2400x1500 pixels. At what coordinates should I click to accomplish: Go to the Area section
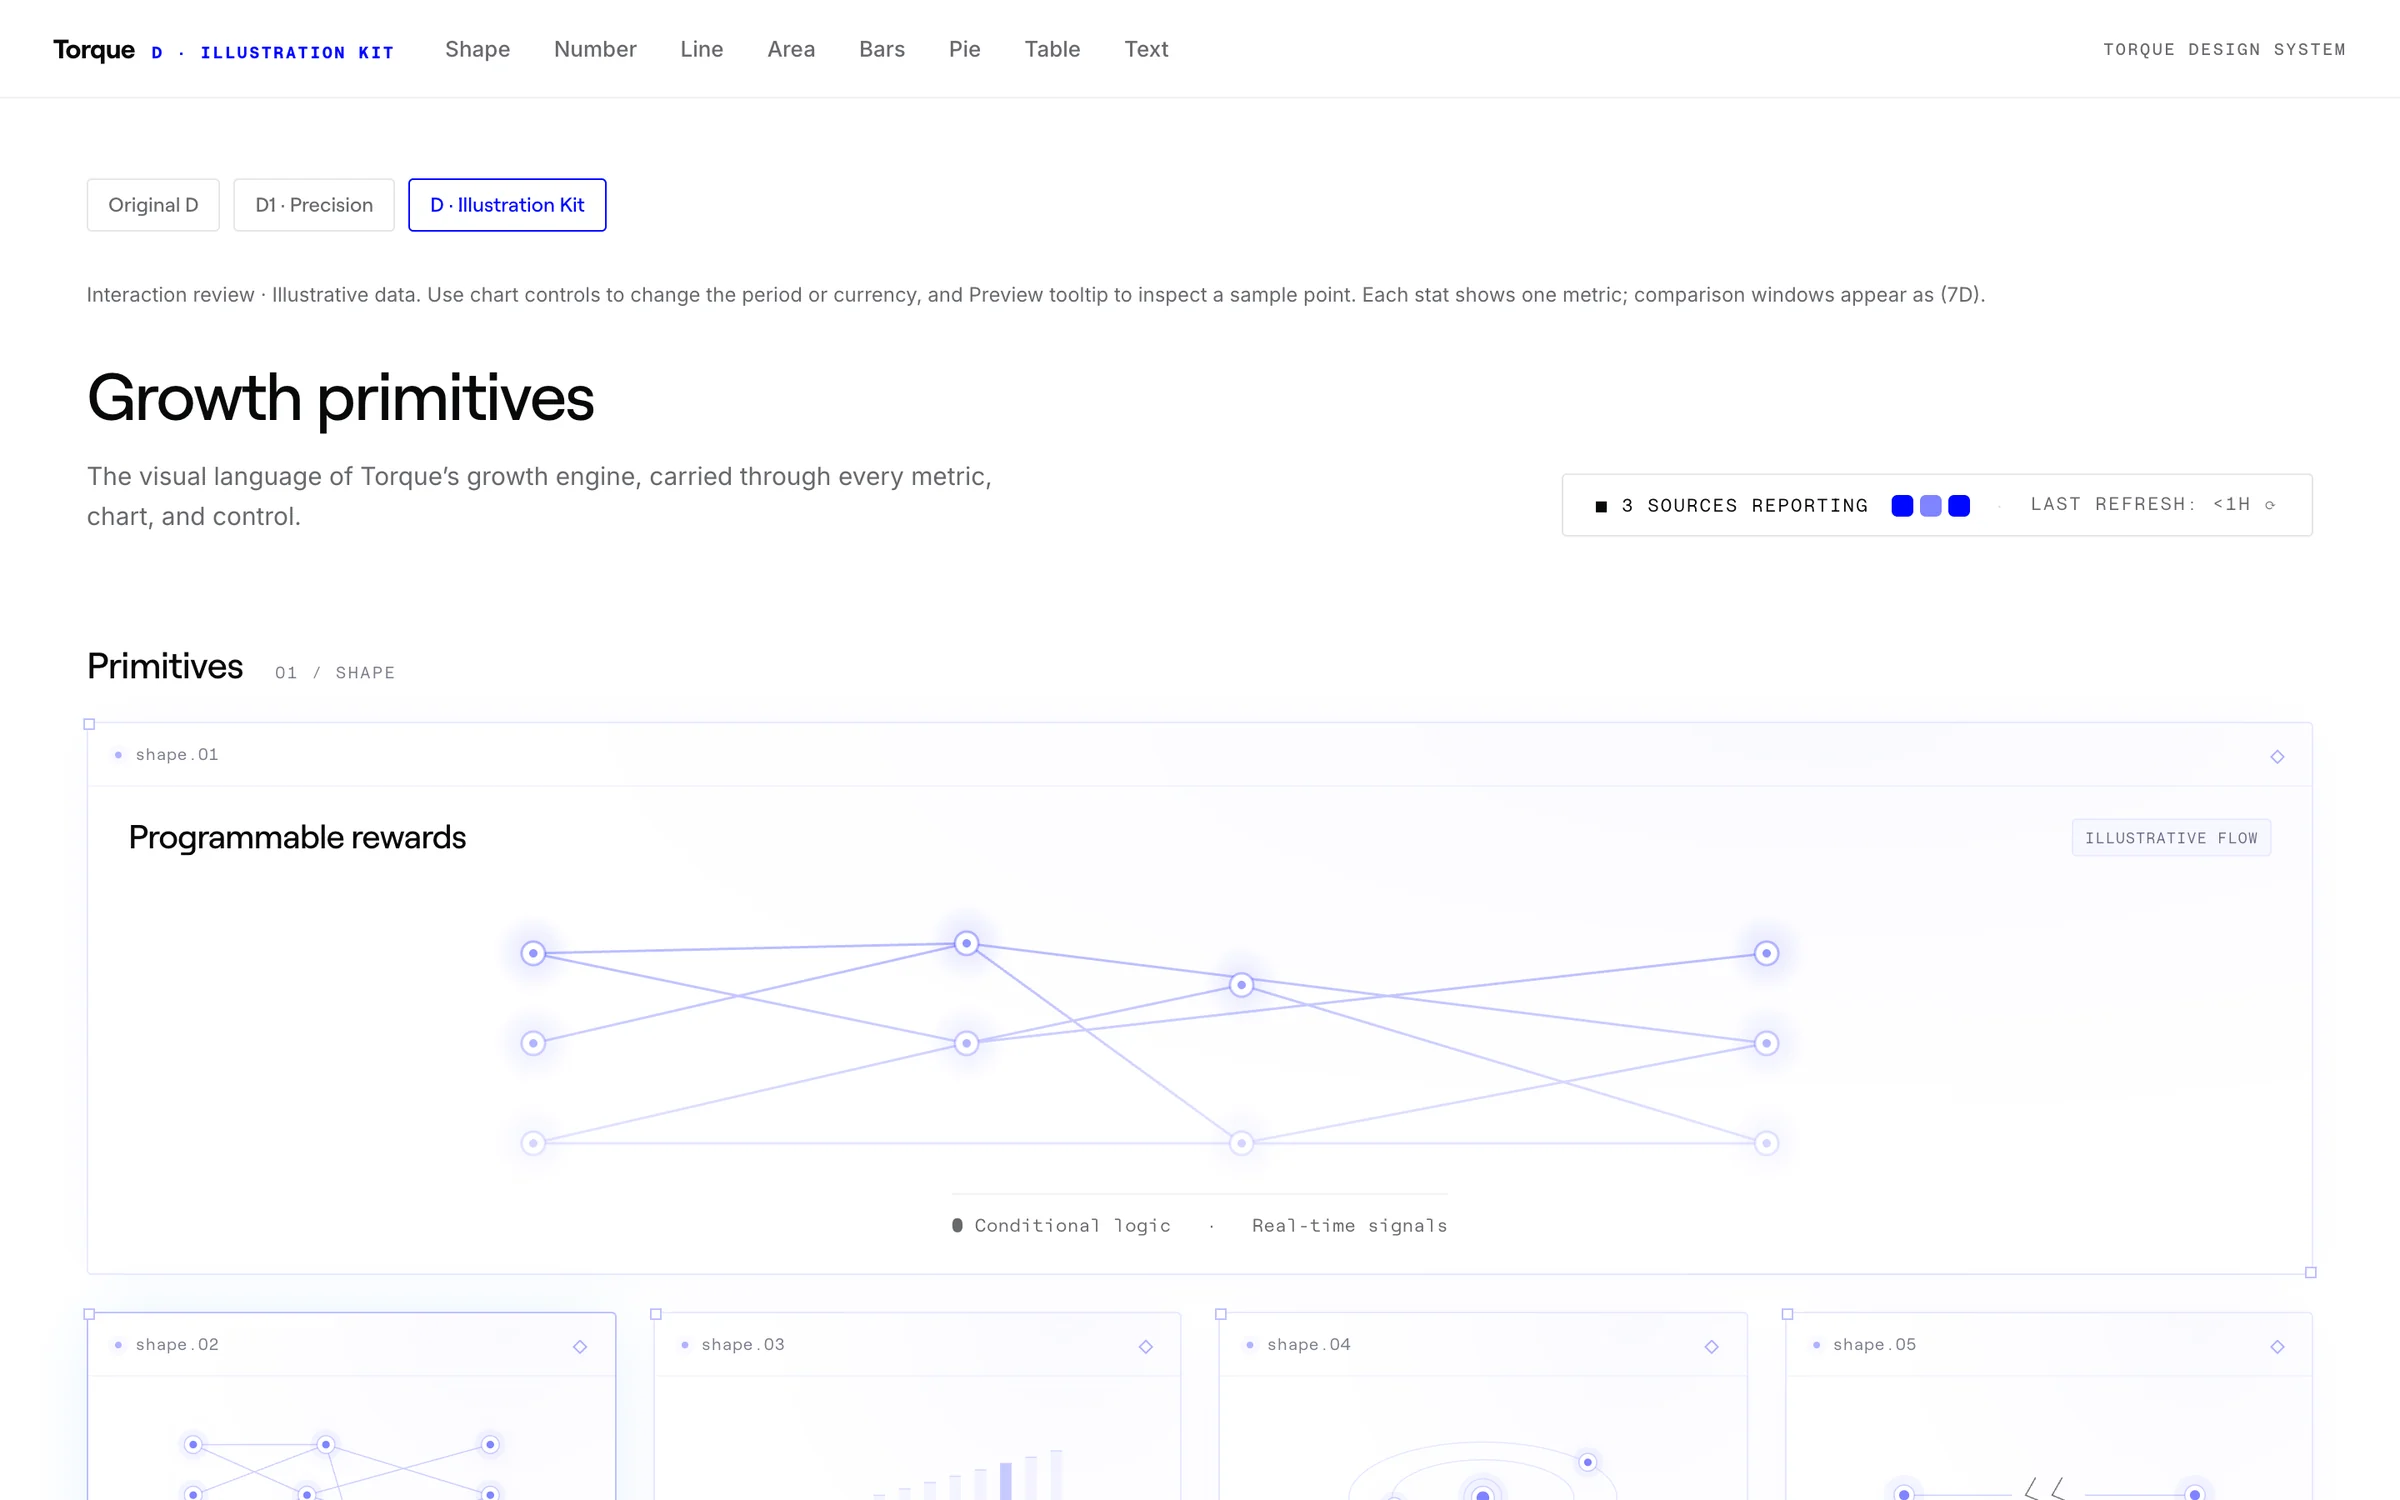pyautogui.click(x=791, y=49)
